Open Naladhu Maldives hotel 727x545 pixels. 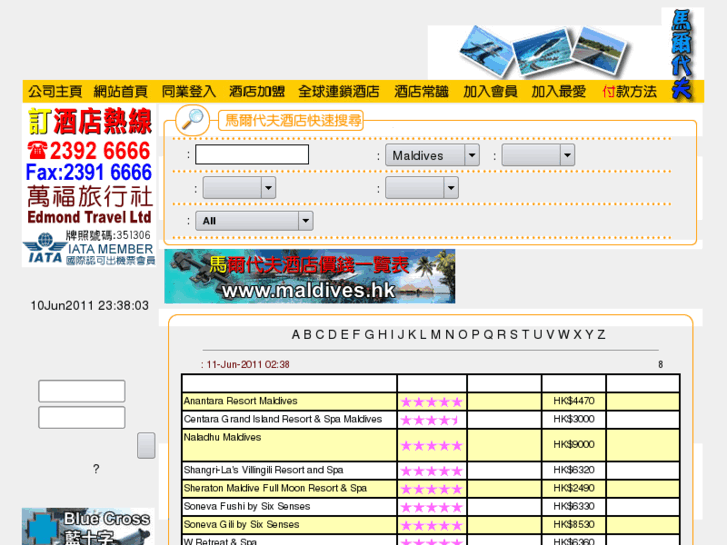[222, 437]
